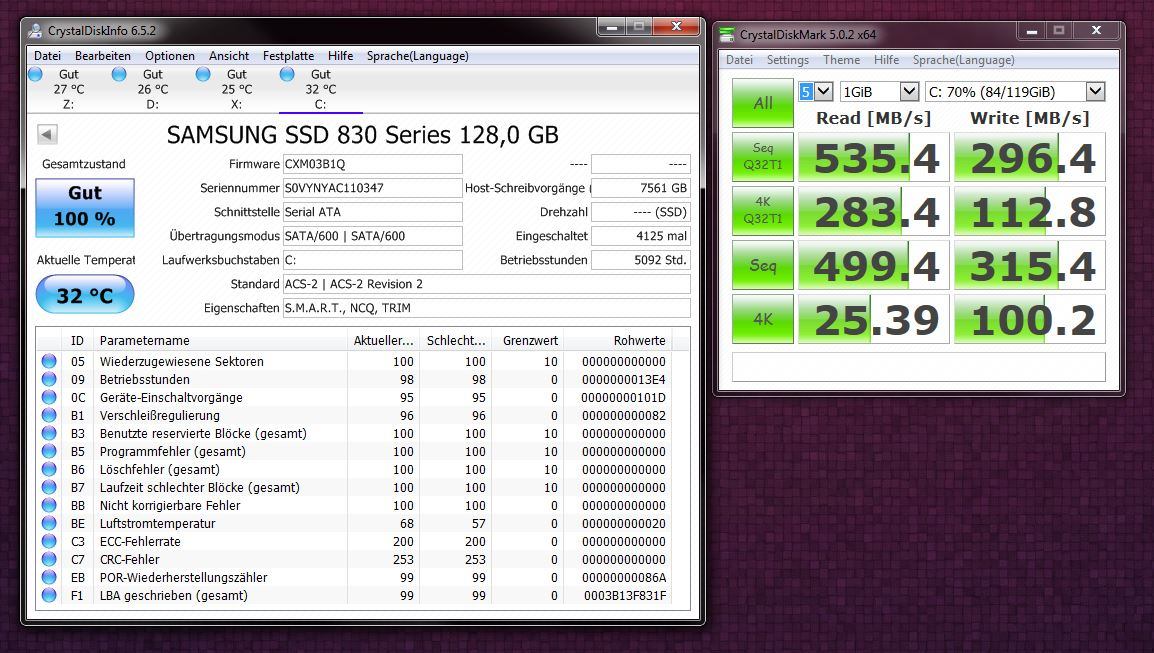Open test count dropdown showing 5
The width and height of the screenshot is (1154, 653).
[x=815, y=91]
